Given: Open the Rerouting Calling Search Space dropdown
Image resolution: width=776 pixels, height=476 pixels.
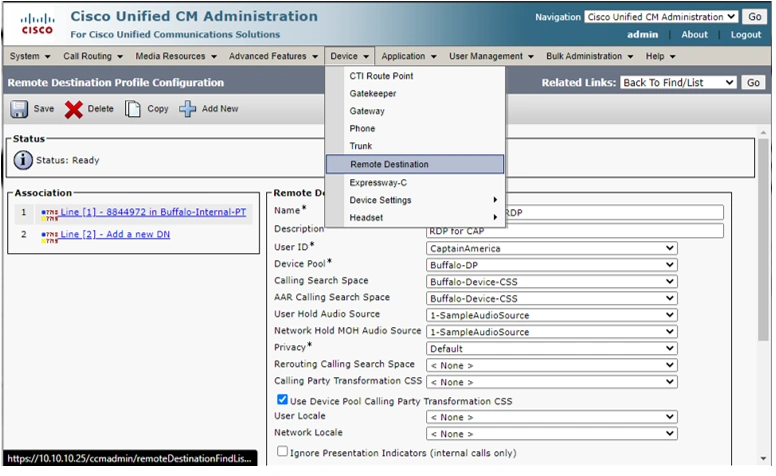Looking at the screenshot, I should tap(551, 365).
